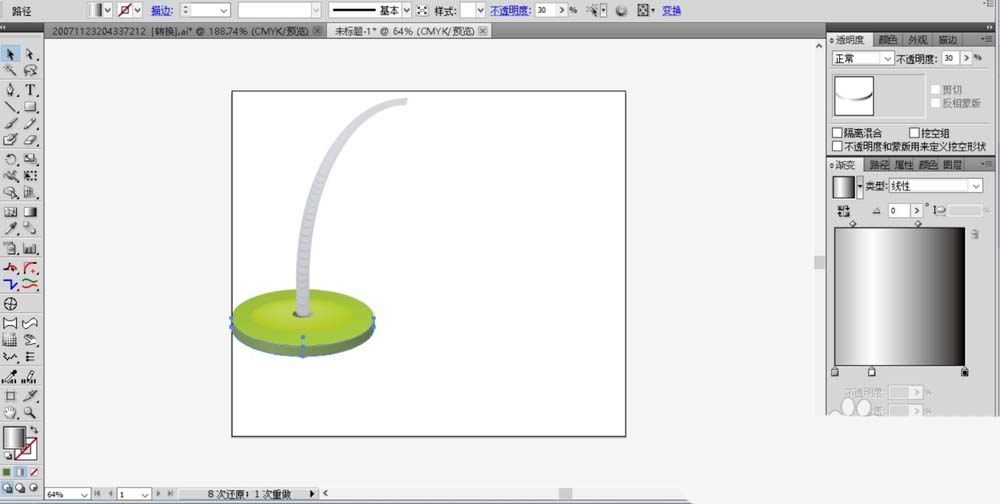The width and height of the screenshot is (1000, 504).
Task: Select the black arrow Selection tool
Action: (x=10, y=54)
